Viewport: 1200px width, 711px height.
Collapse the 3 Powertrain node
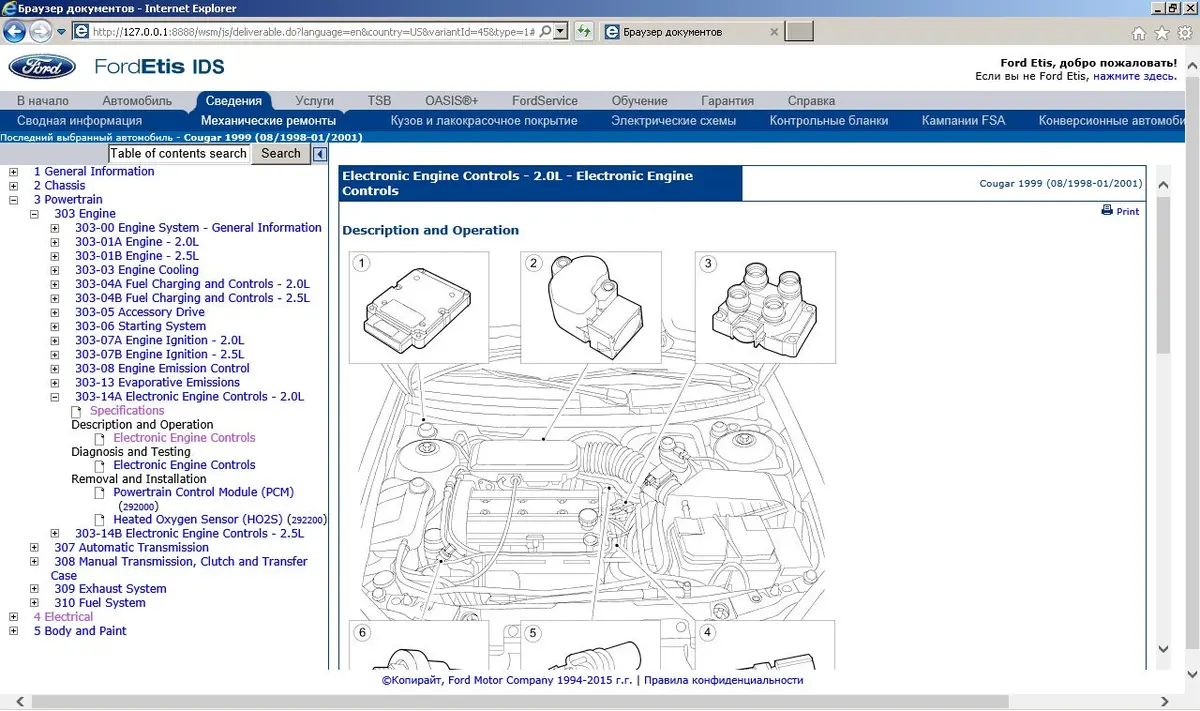tap(13, 200)
